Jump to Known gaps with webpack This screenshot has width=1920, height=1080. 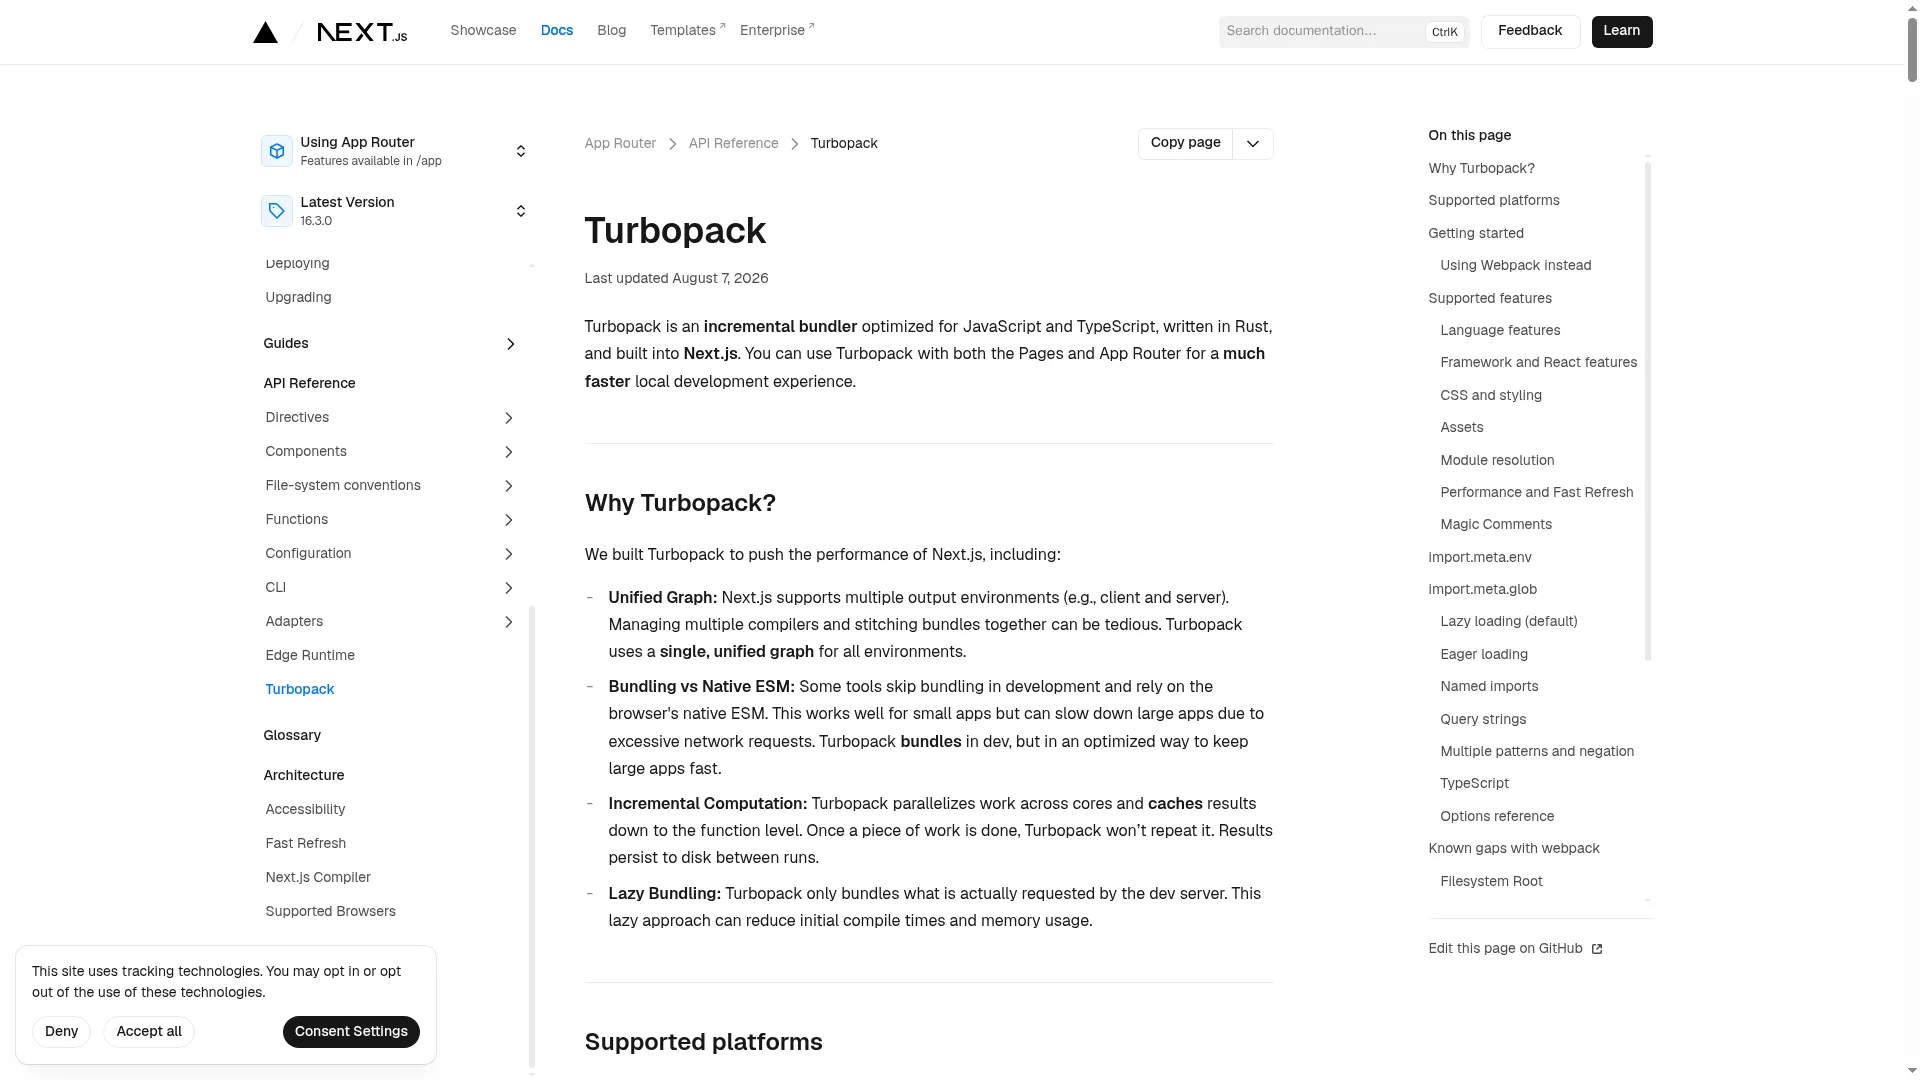1514,849
